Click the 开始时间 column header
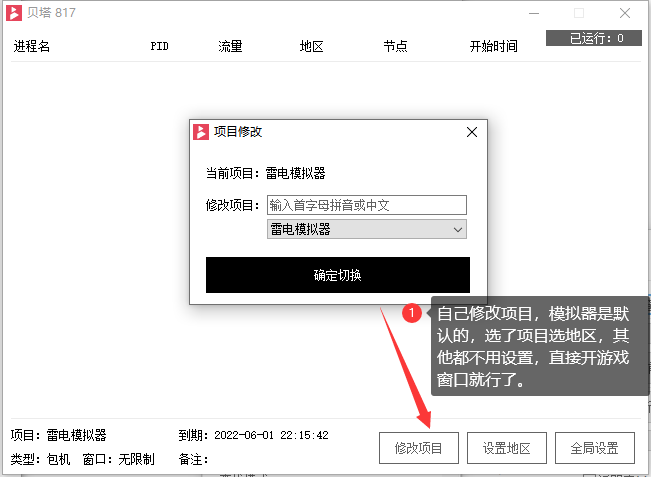Viewport: 651px width, 477px height. pyautogui.click(x=494, y=46)
